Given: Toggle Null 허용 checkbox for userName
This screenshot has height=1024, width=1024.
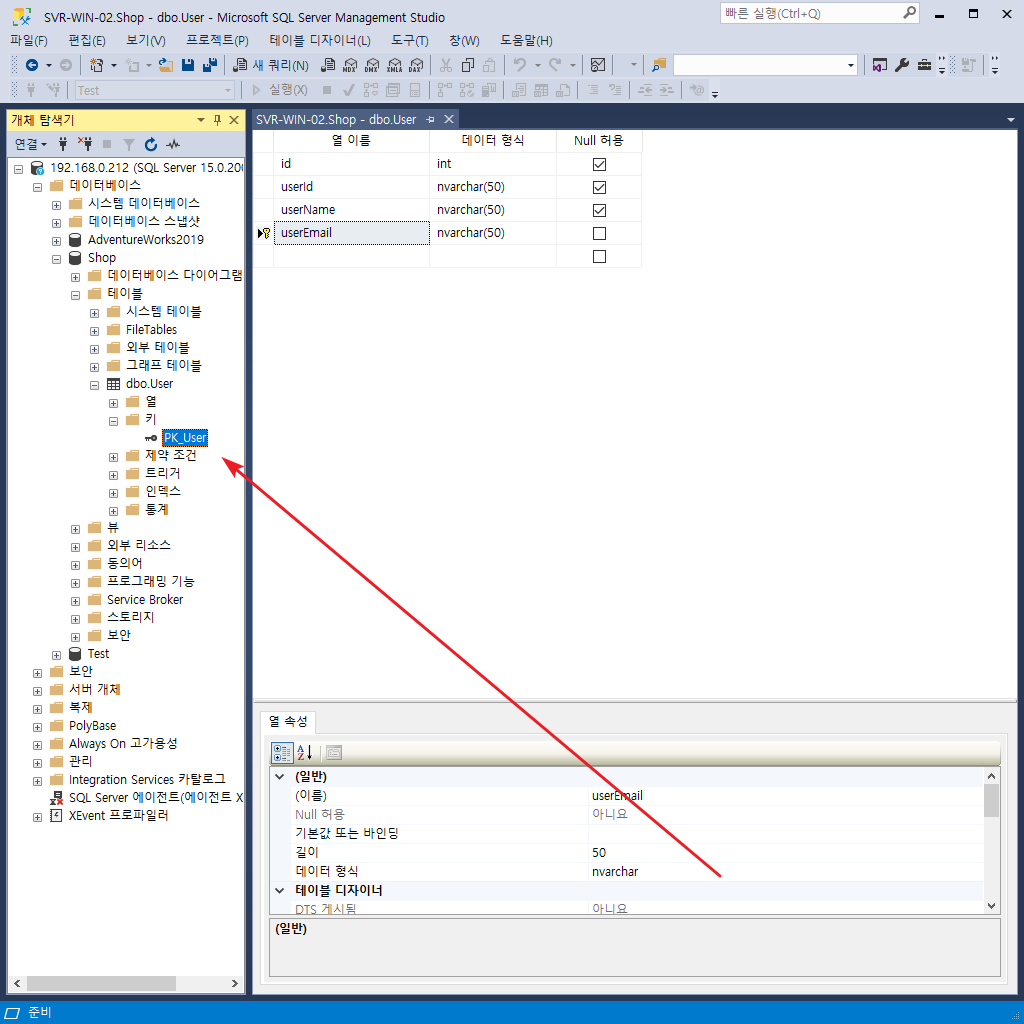Looking at the screenshot, I should (x=599, y=210).
